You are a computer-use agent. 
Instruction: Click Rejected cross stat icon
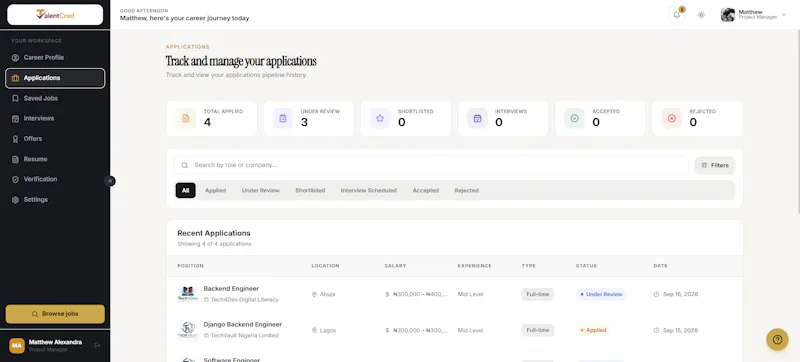point(671,118)
